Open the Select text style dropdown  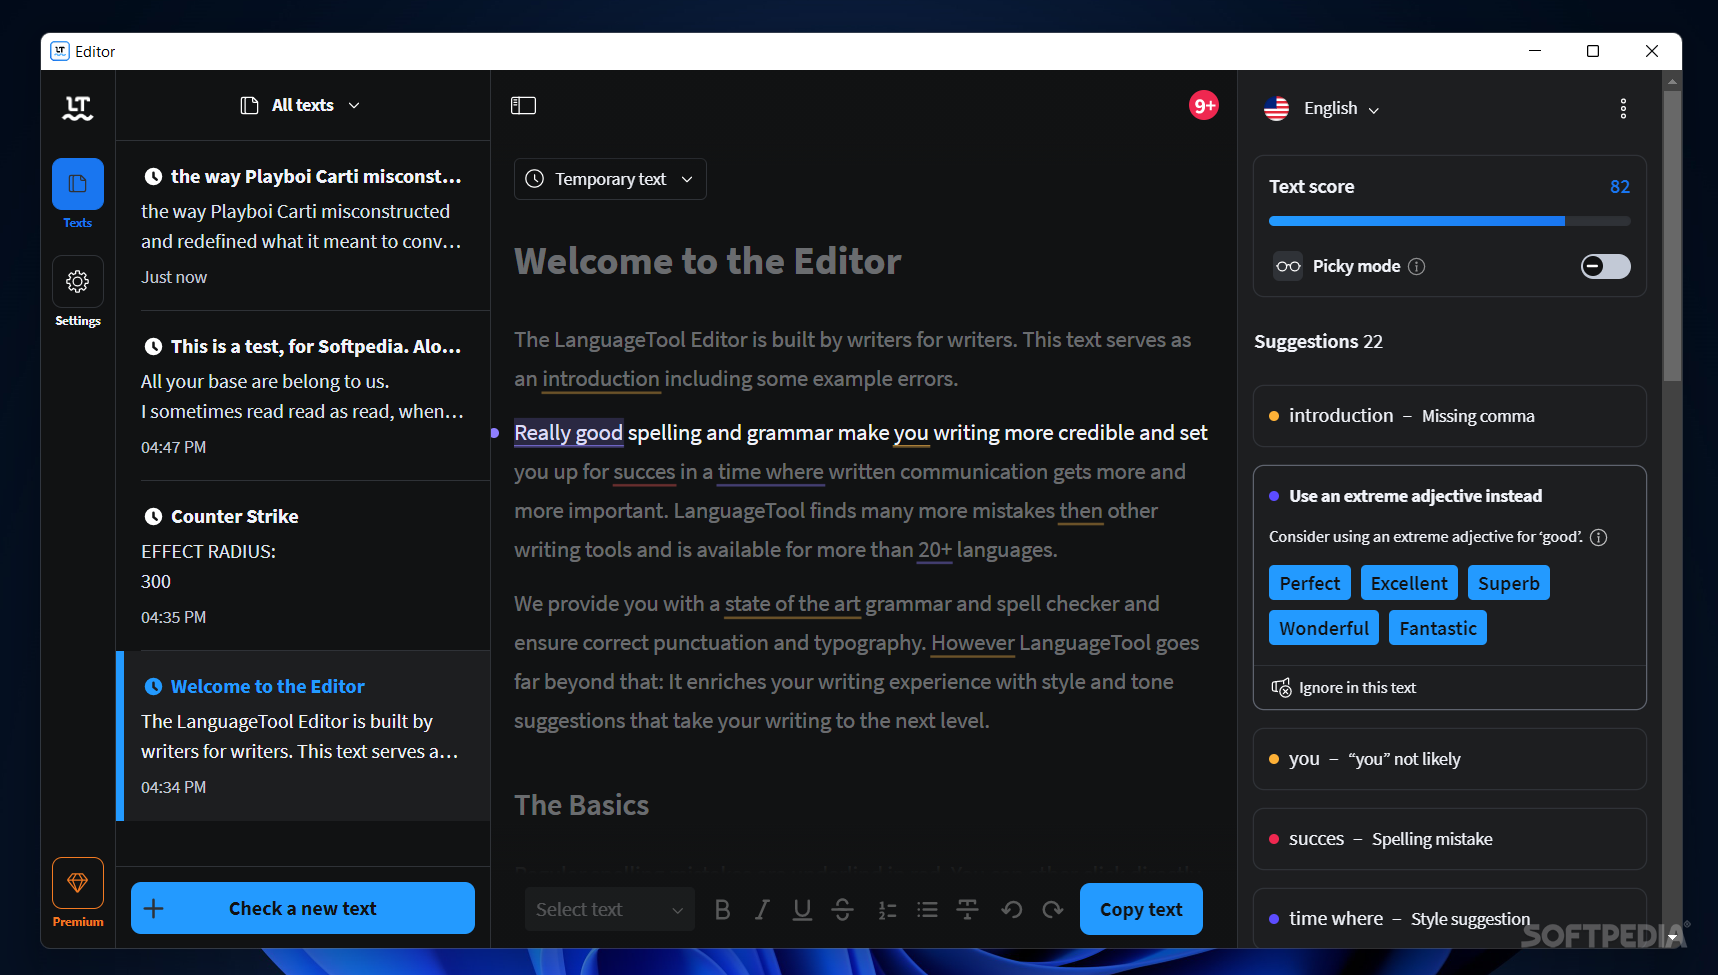click(609, 909)
